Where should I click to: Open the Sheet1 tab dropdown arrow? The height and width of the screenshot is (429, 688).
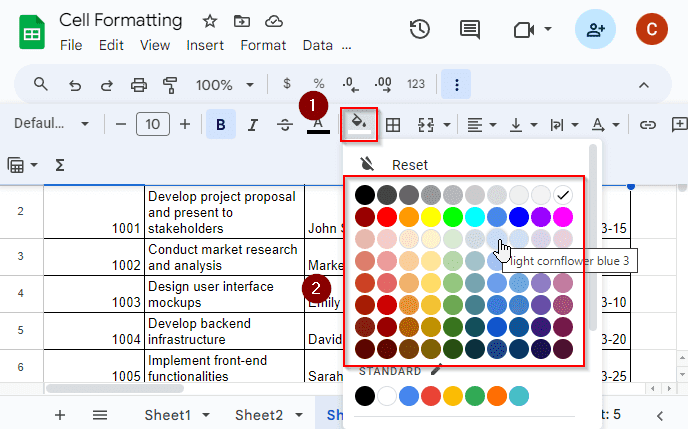tap(206, 415)
